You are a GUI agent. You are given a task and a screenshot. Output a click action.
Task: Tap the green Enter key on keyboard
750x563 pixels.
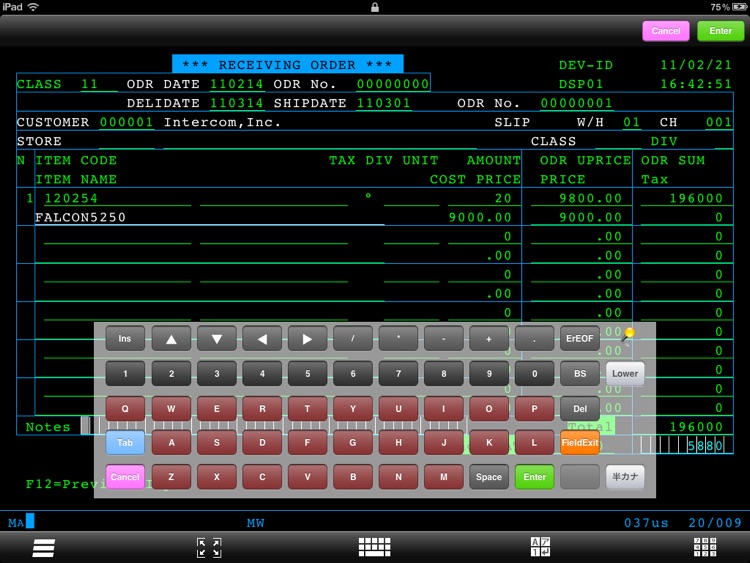click(x=534, y=477)
